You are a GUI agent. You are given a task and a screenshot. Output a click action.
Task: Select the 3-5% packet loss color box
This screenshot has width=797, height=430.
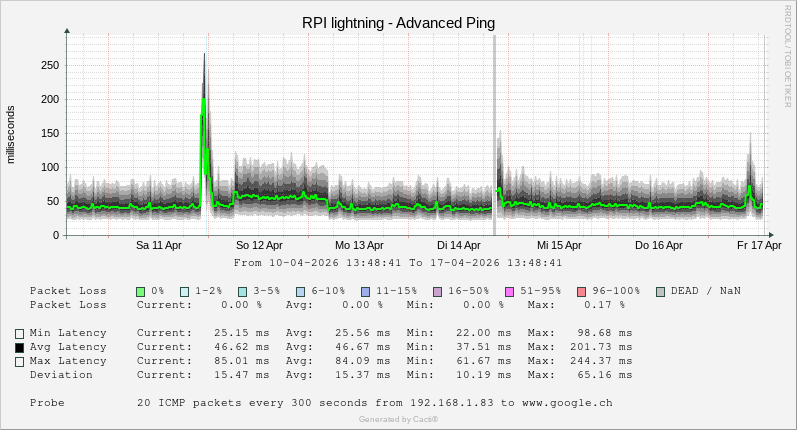point(243,291)
